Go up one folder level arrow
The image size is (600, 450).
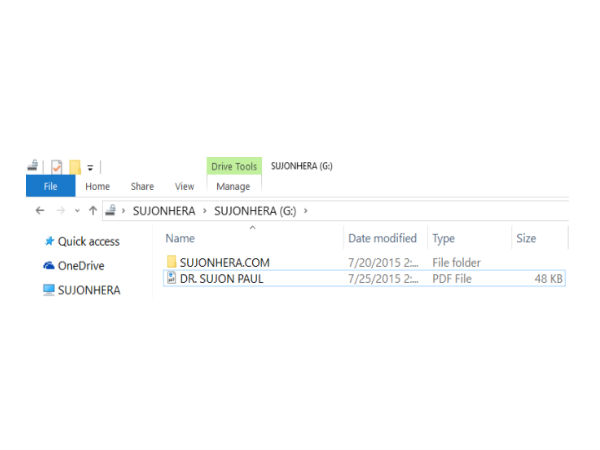[x=93, y=211]
